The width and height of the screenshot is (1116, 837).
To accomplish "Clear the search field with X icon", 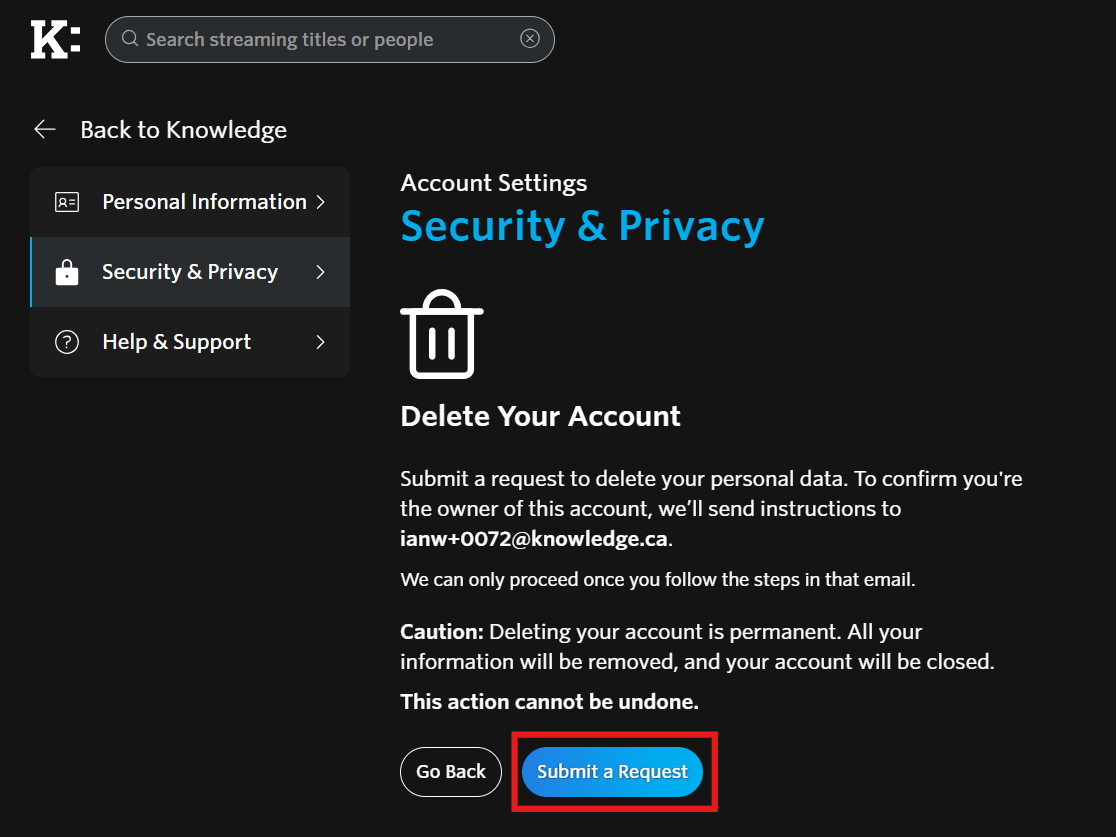I will [x=530, y=39].
